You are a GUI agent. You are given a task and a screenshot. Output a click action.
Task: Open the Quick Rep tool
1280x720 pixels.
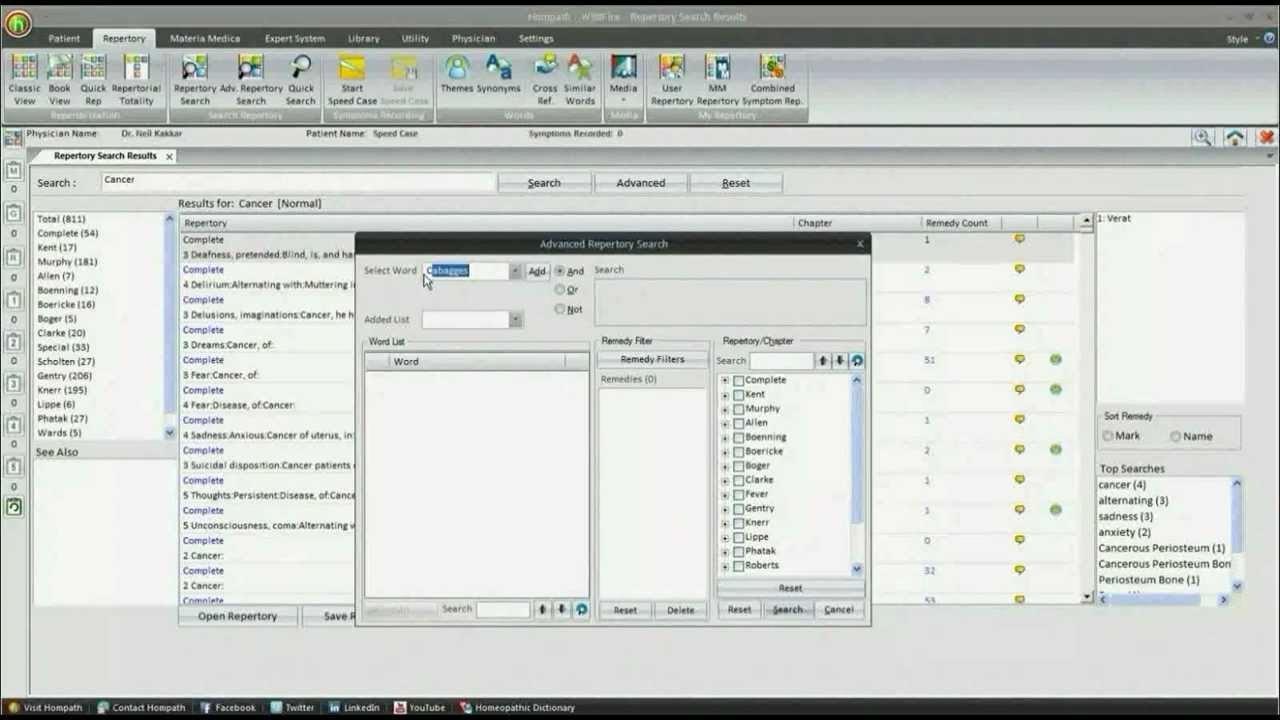click(93, 80)
